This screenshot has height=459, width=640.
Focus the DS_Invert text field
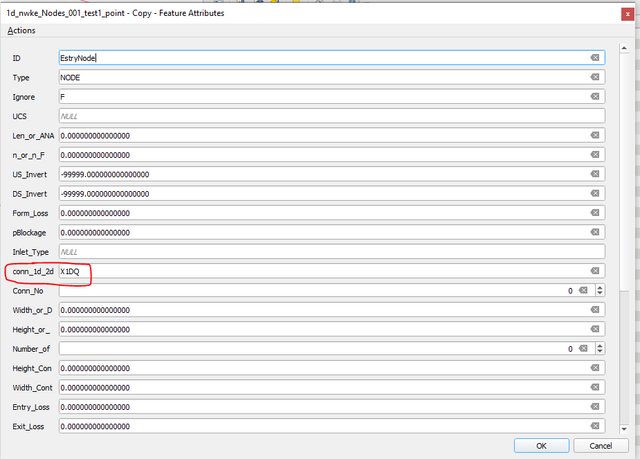[320, 194]
